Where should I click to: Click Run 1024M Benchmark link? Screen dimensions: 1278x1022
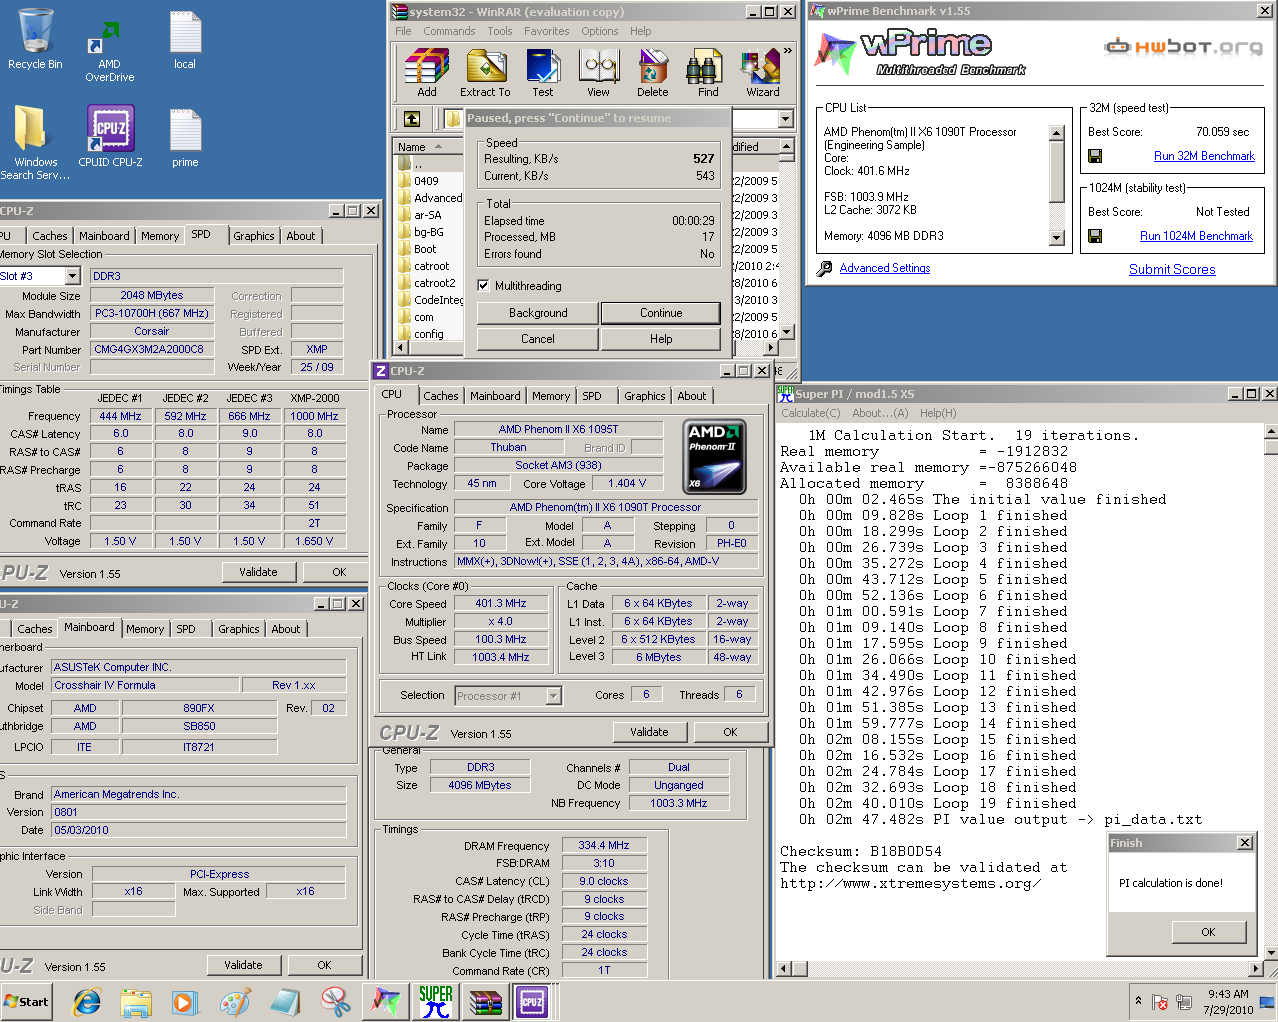point(1196,236)
